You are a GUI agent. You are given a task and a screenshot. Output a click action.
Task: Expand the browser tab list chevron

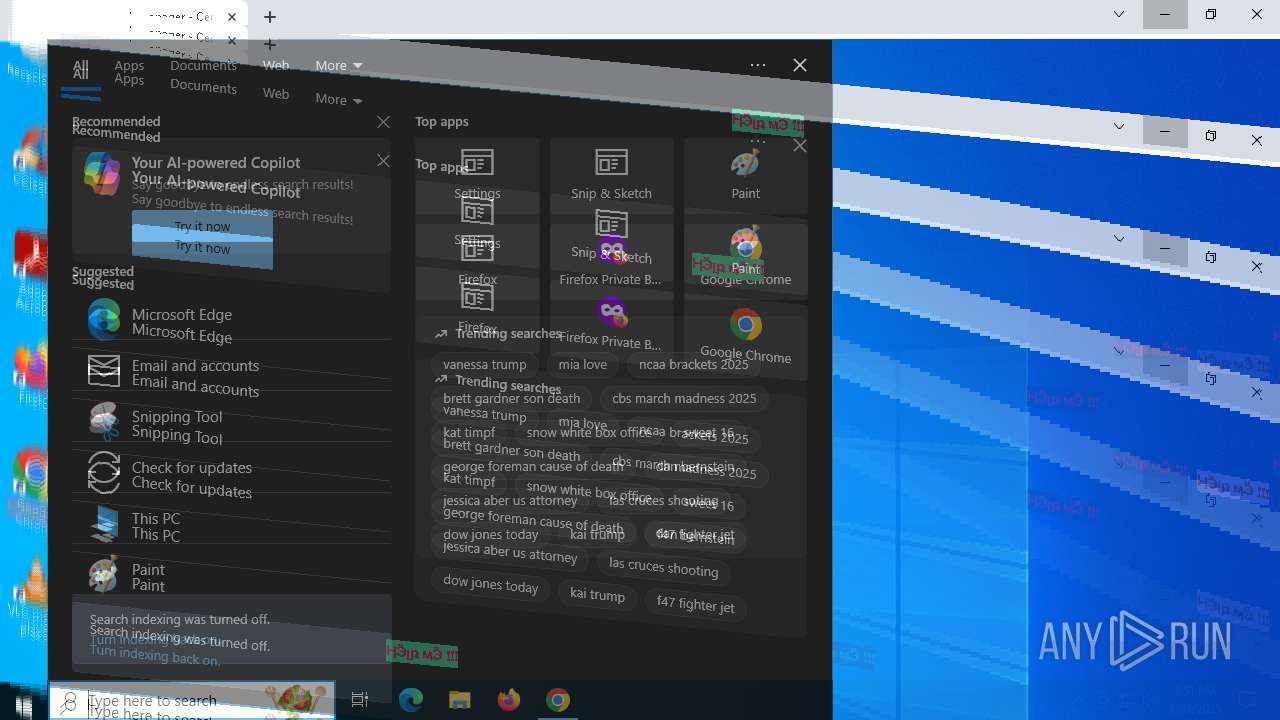(x=1119, y=14)
